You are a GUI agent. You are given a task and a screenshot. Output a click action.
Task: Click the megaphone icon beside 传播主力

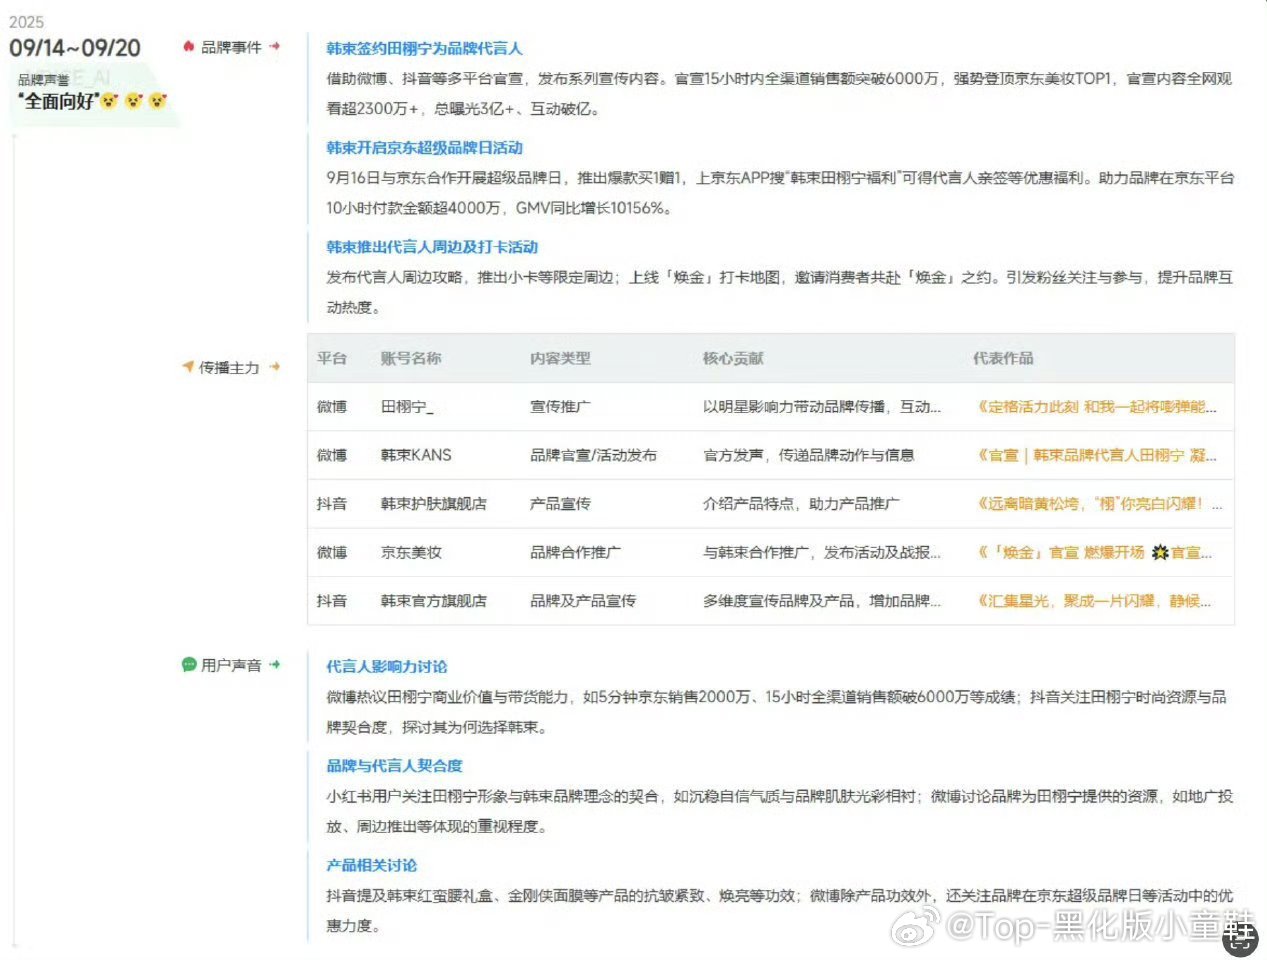(x=188, y=366)
